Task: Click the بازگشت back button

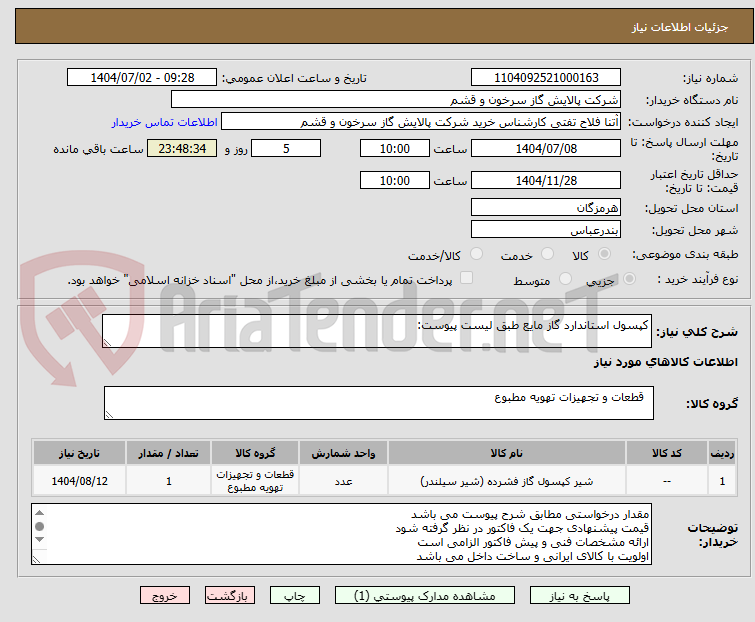Action: tap(229, 596)
